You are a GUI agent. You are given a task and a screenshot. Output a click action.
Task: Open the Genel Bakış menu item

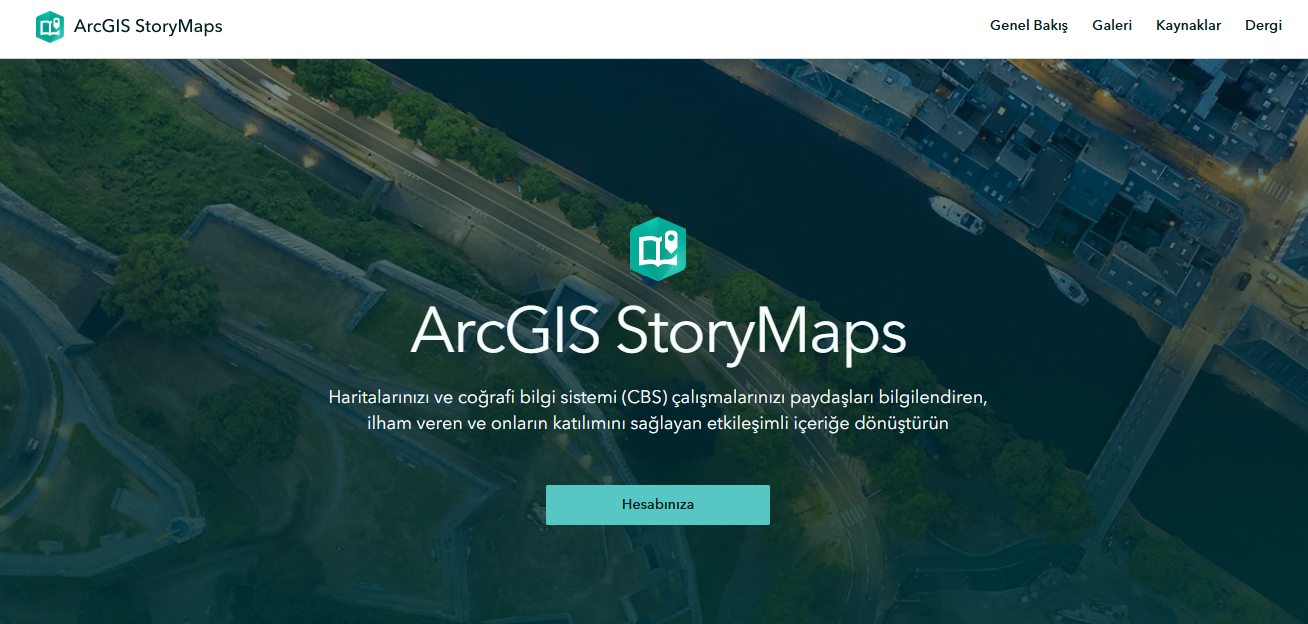[1029, 26]
